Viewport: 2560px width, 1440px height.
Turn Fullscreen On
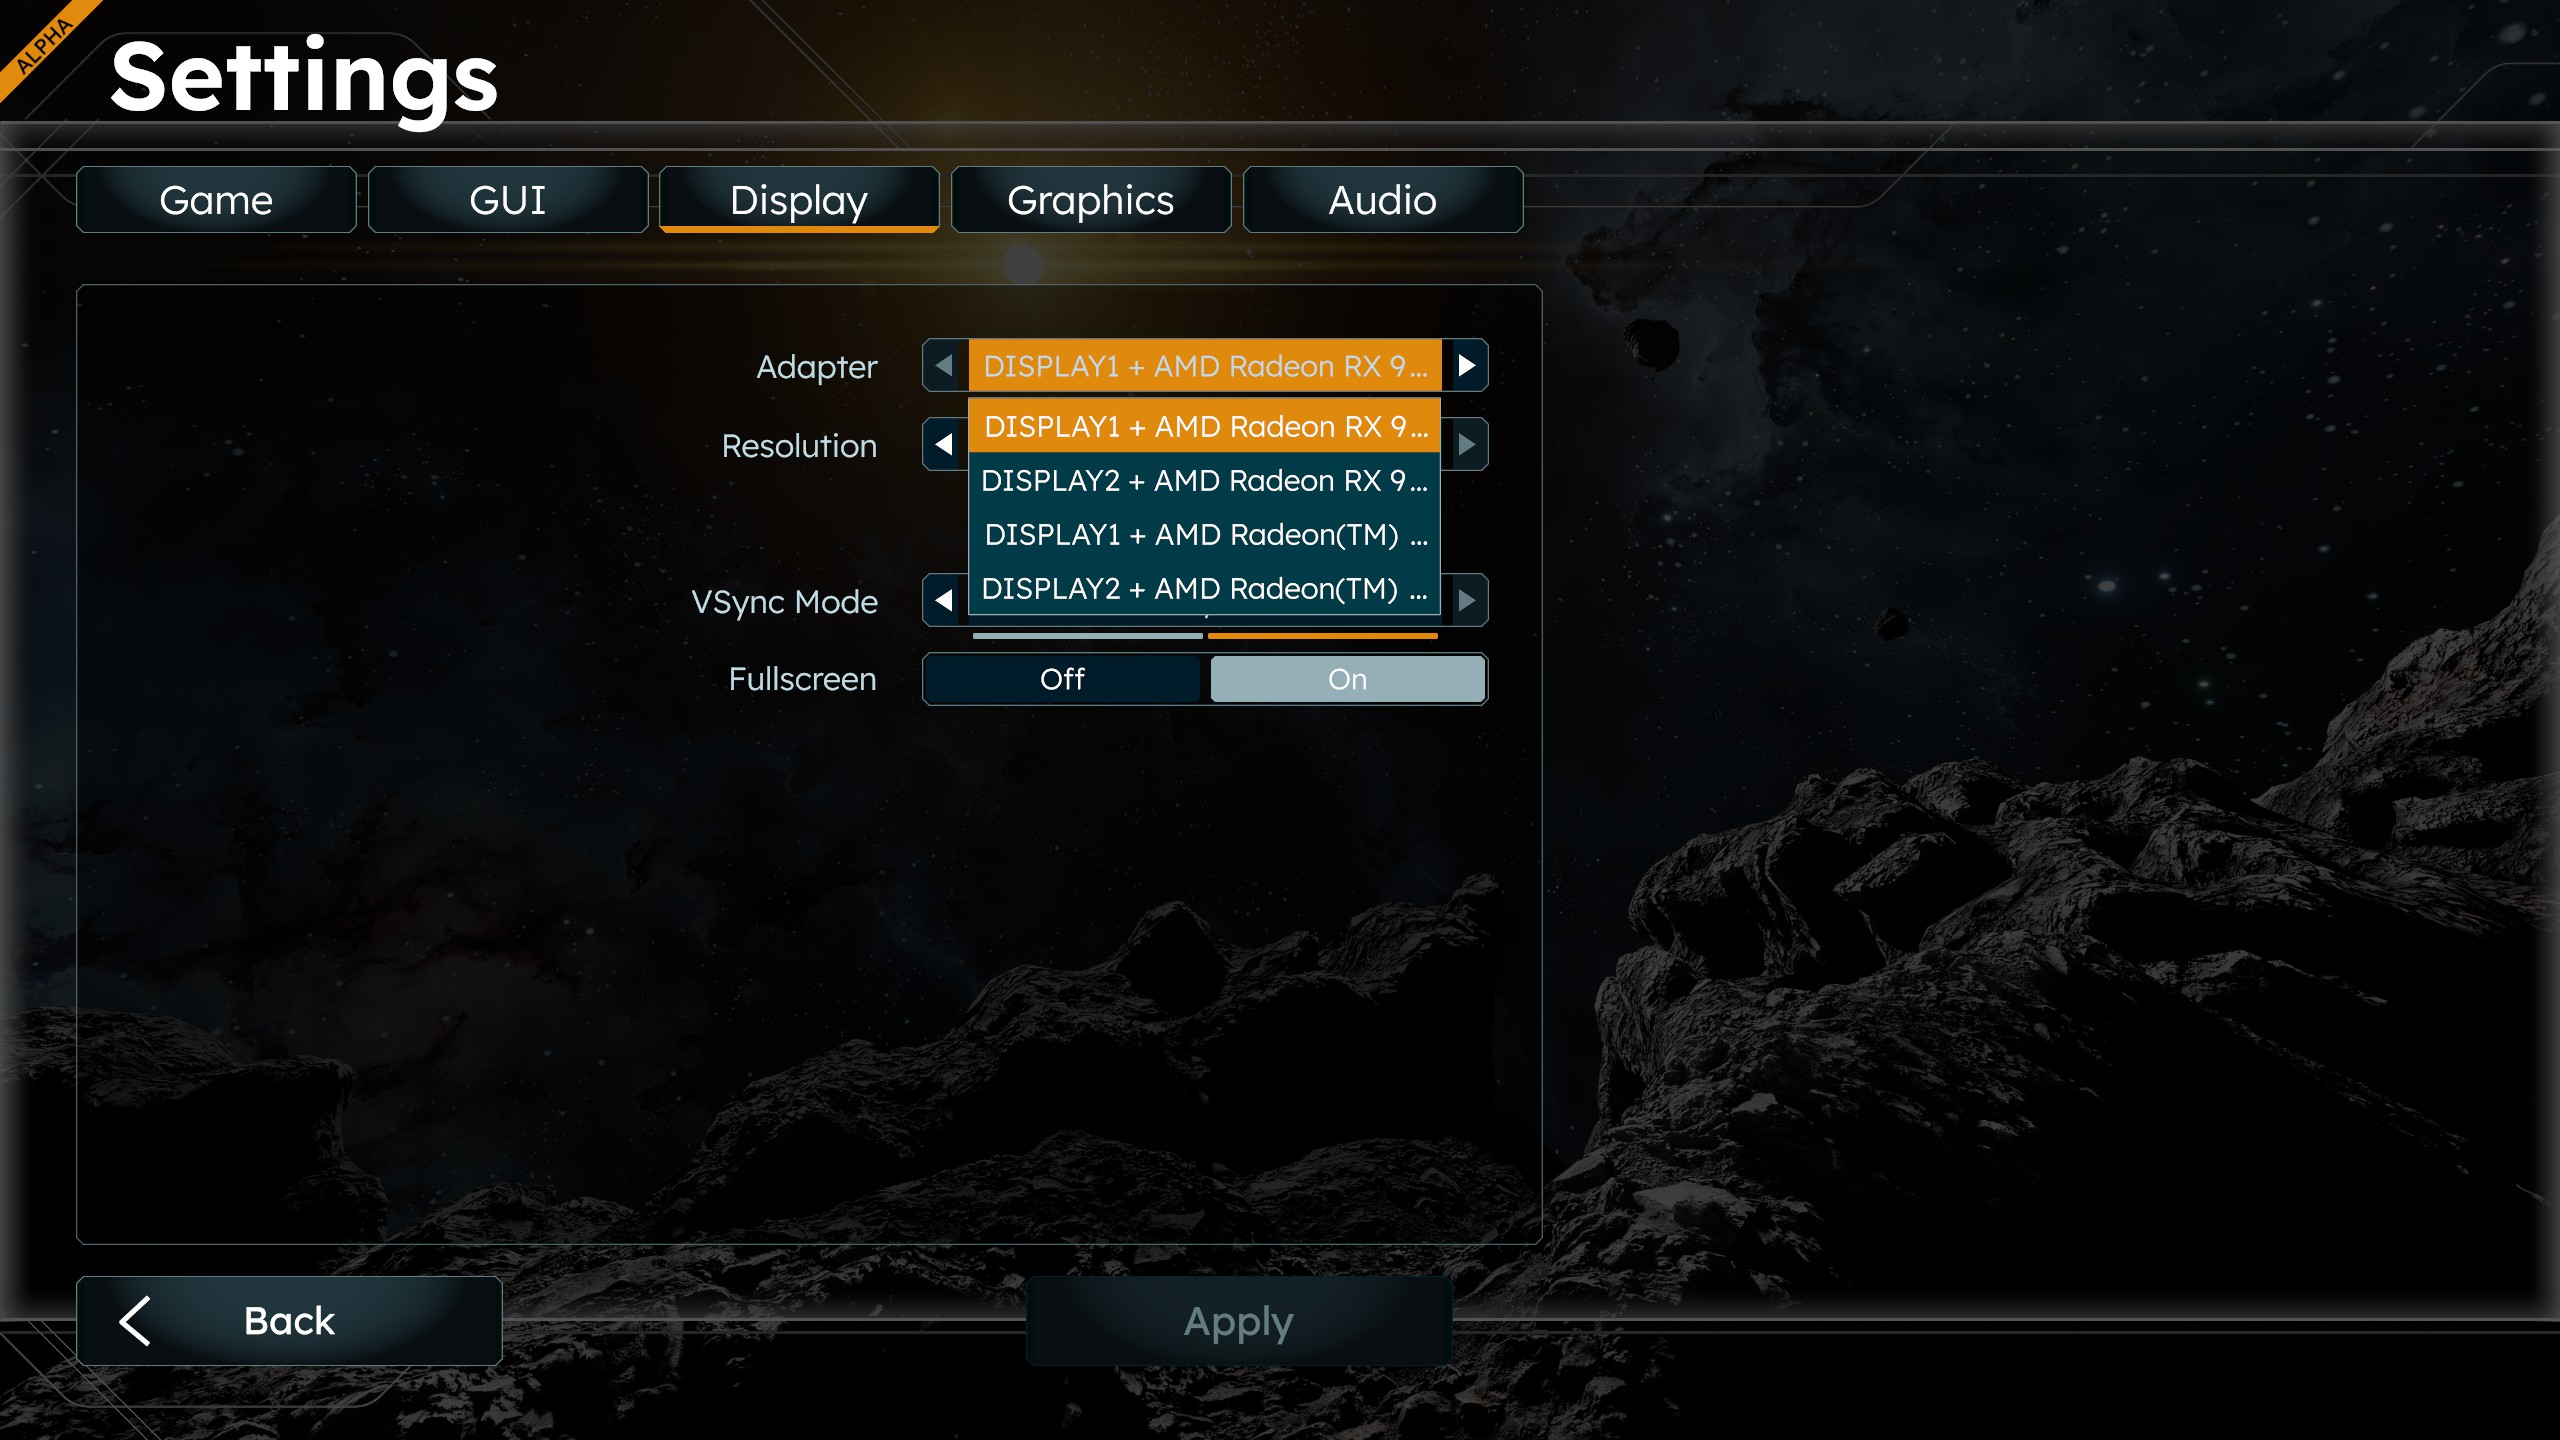(1347, 679)
